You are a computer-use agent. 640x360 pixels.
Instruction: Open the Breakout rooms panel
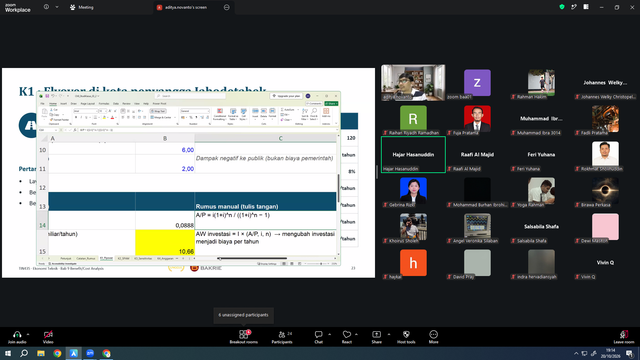pos(244,337)
